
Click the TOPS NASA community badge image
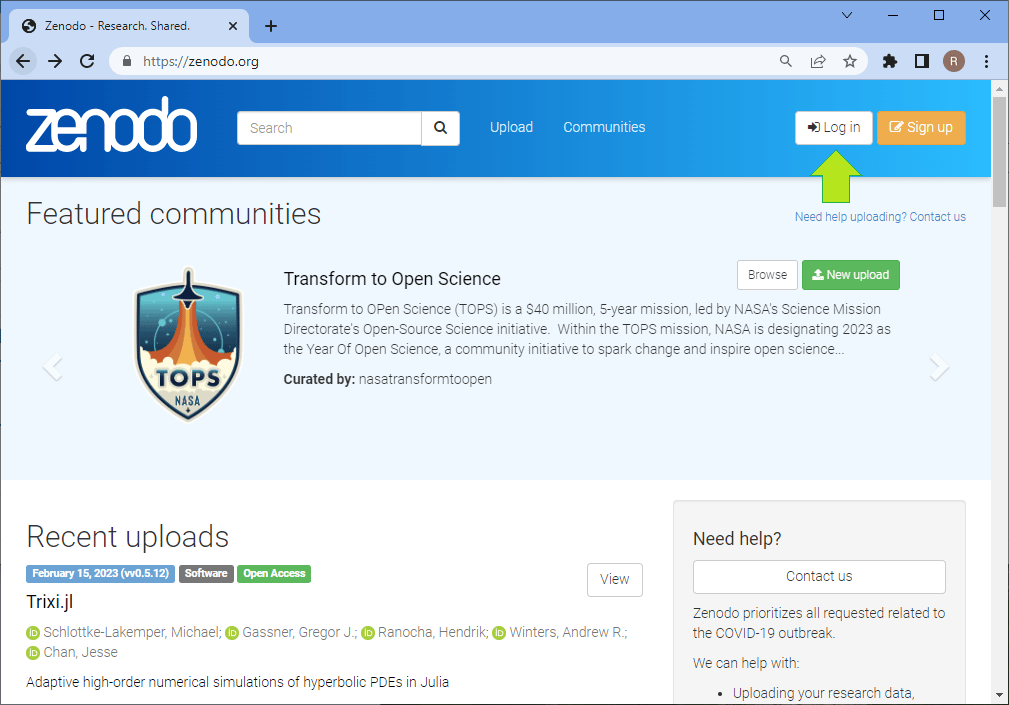coord(187,345)
